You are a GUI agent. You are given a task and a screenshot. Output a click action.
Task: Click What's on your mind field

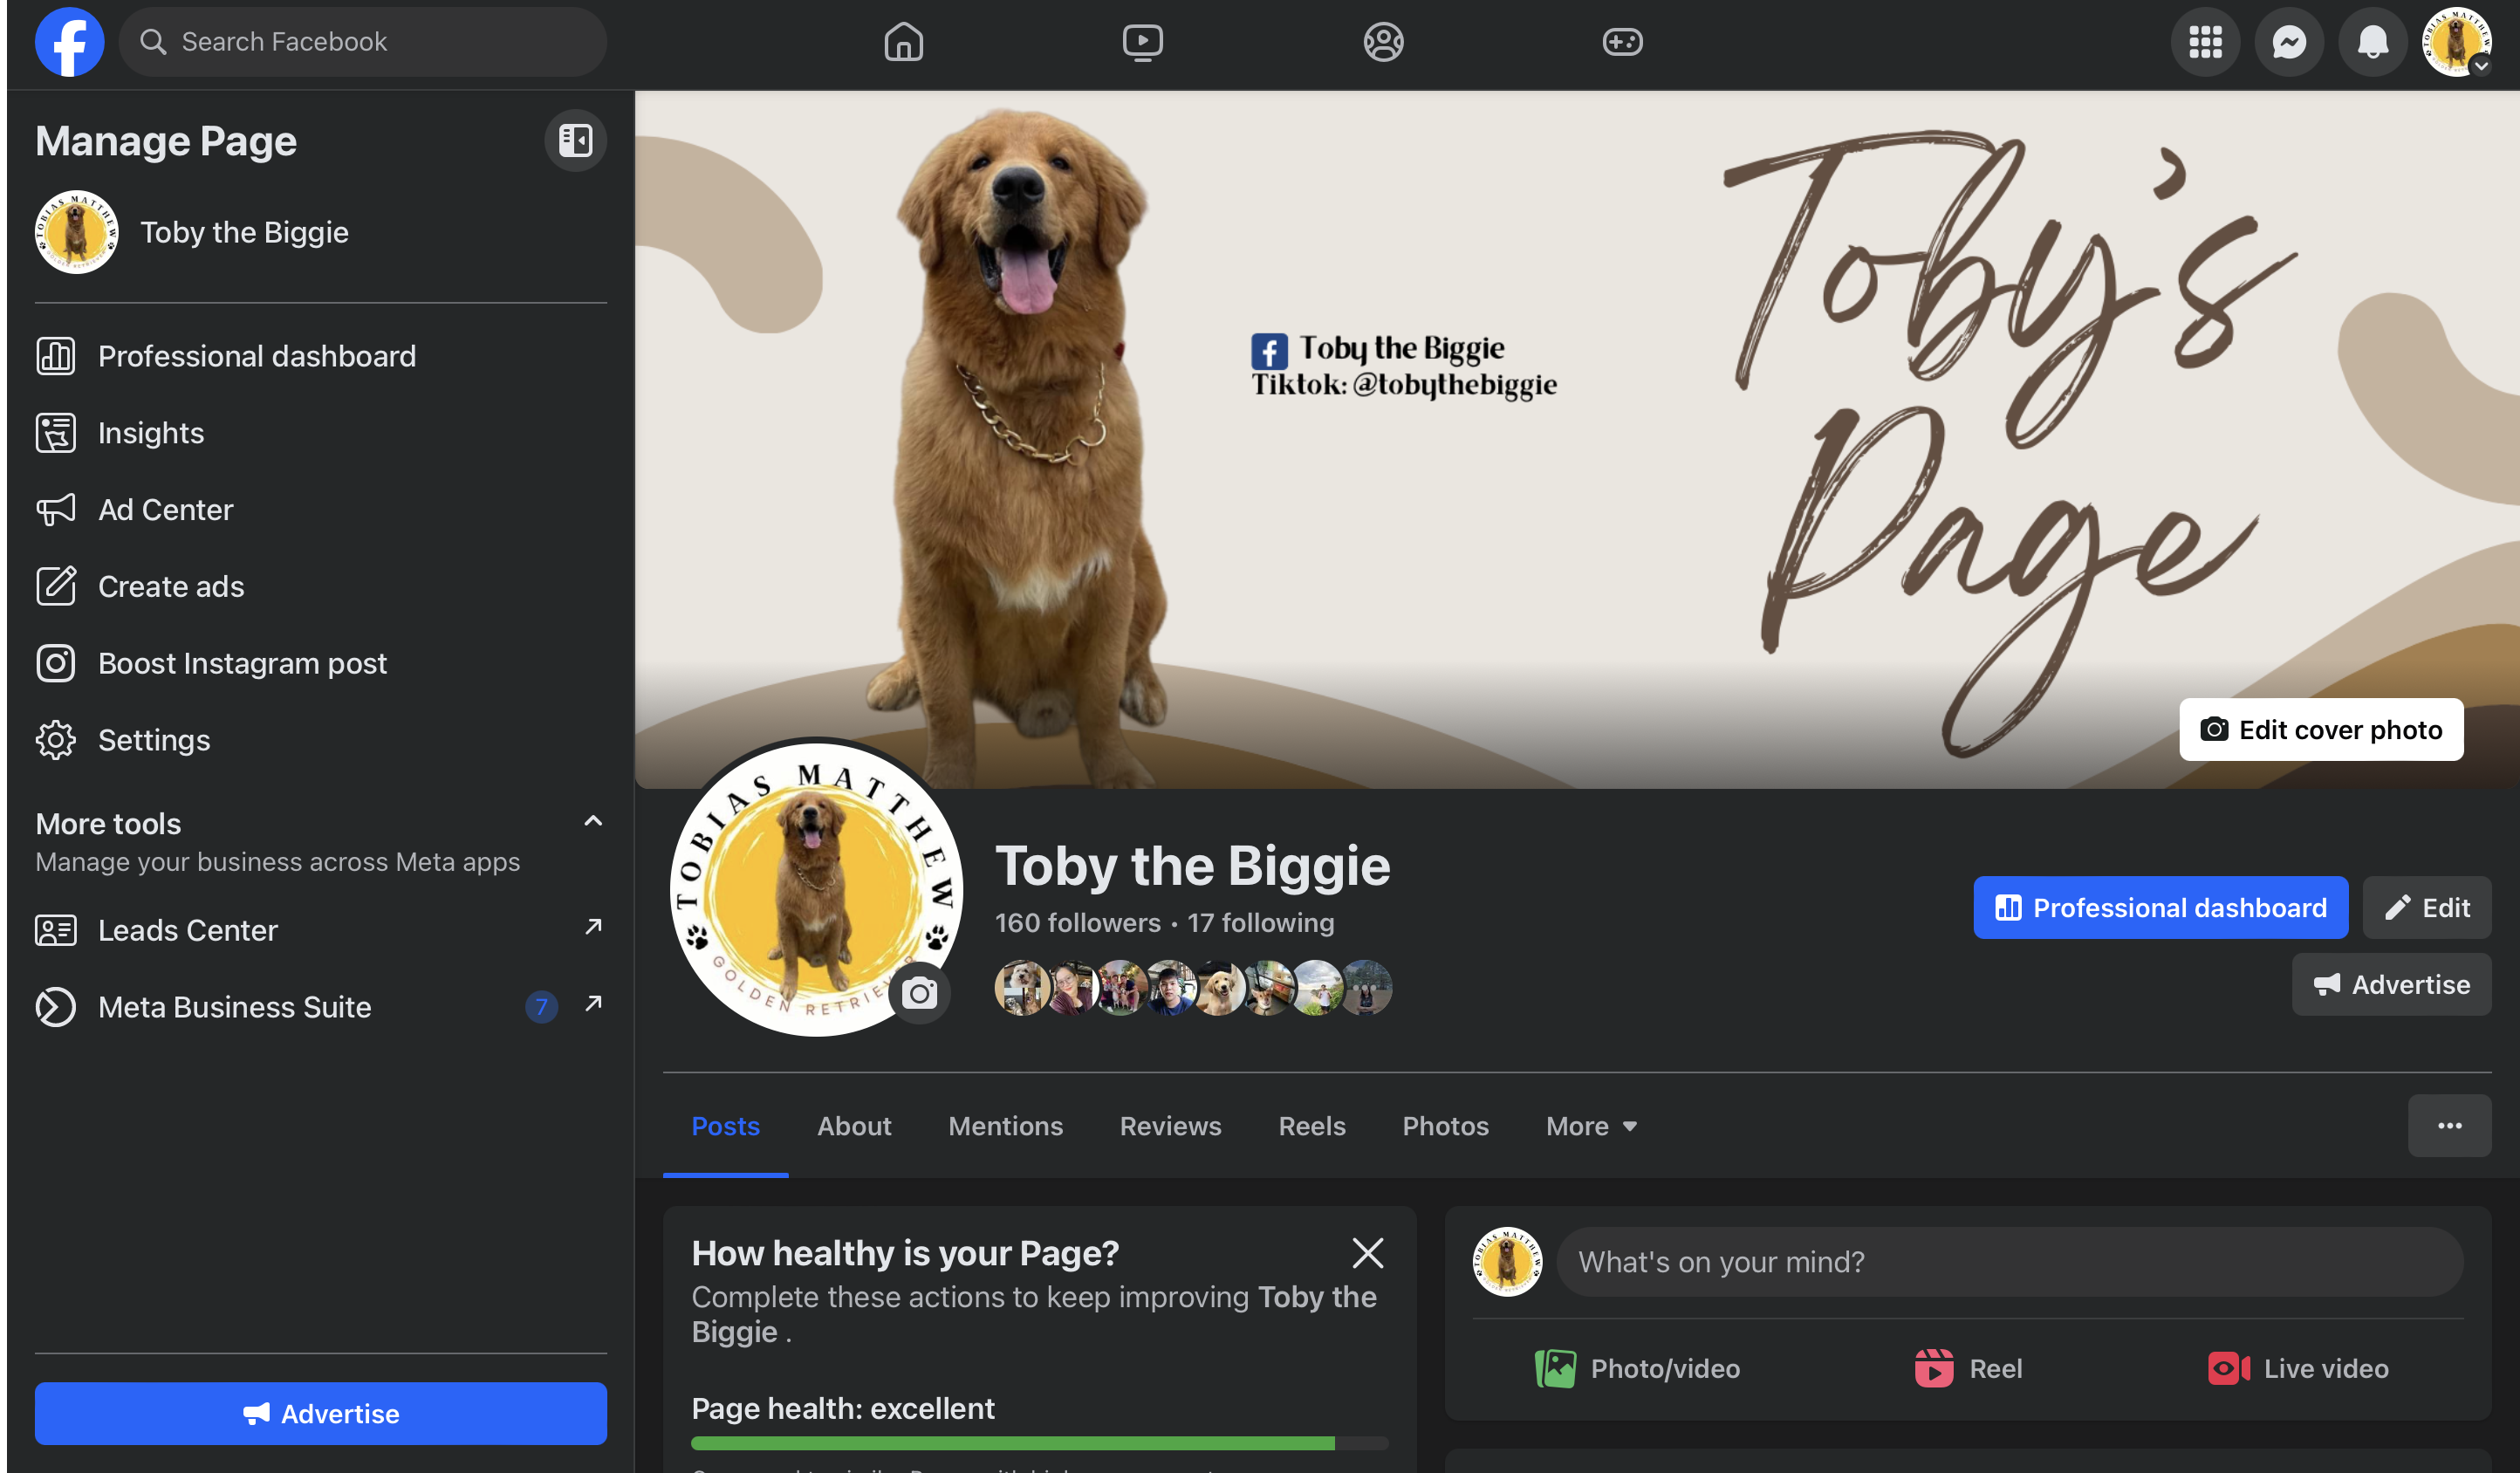click(x=2009, y=1262)
